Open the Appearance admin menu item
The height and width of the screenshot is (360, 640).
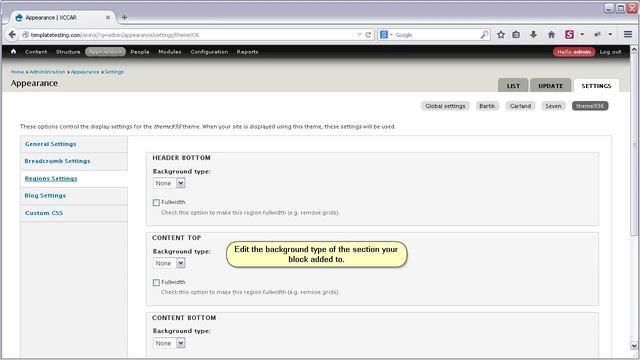pos(105,52)
